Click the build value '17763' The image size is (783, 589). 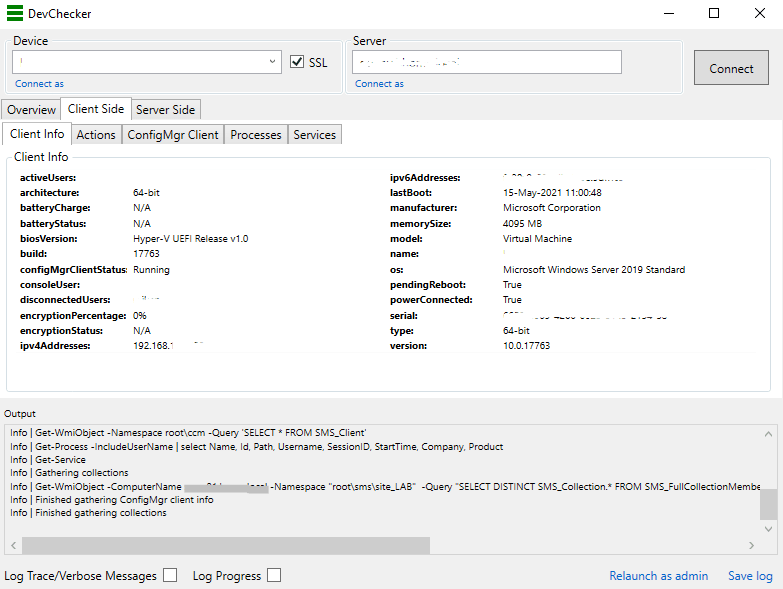(146, 254)
